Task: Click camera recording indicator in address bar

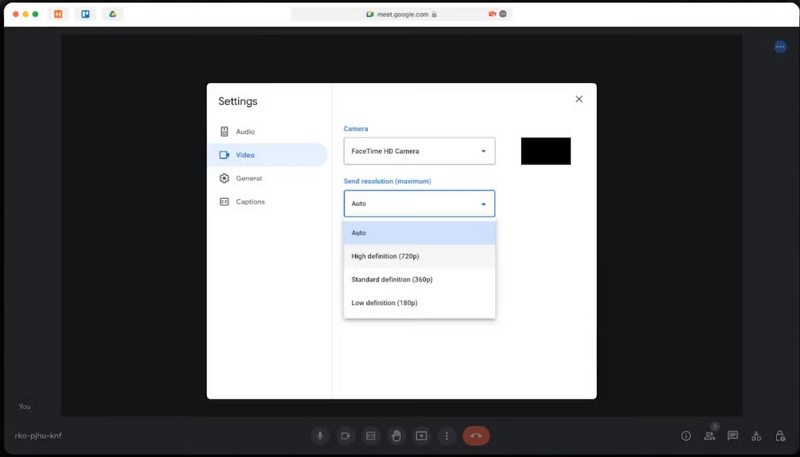Action: (x=492, y=14)
